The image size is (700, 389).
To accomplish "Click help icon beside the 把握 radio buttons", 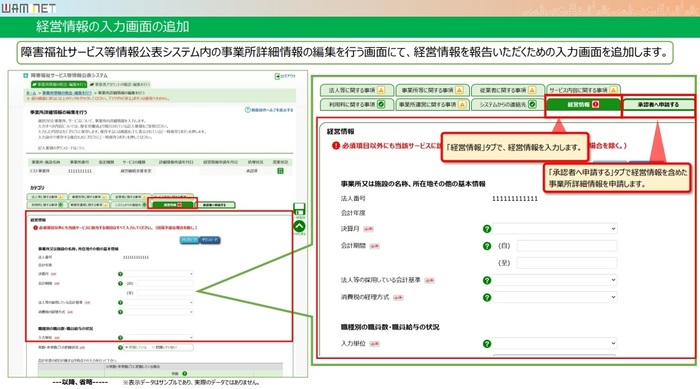I will pos(120,347).
